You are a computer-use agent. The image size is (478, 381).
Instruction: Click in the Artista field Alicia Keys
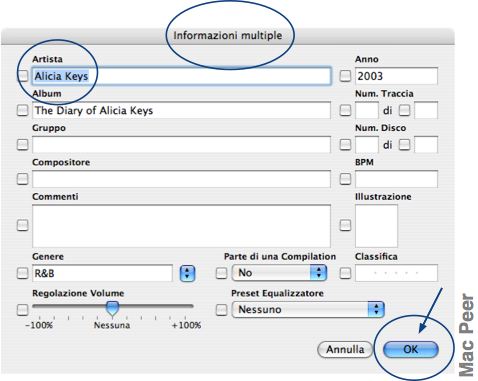click(x=181, y=76)
